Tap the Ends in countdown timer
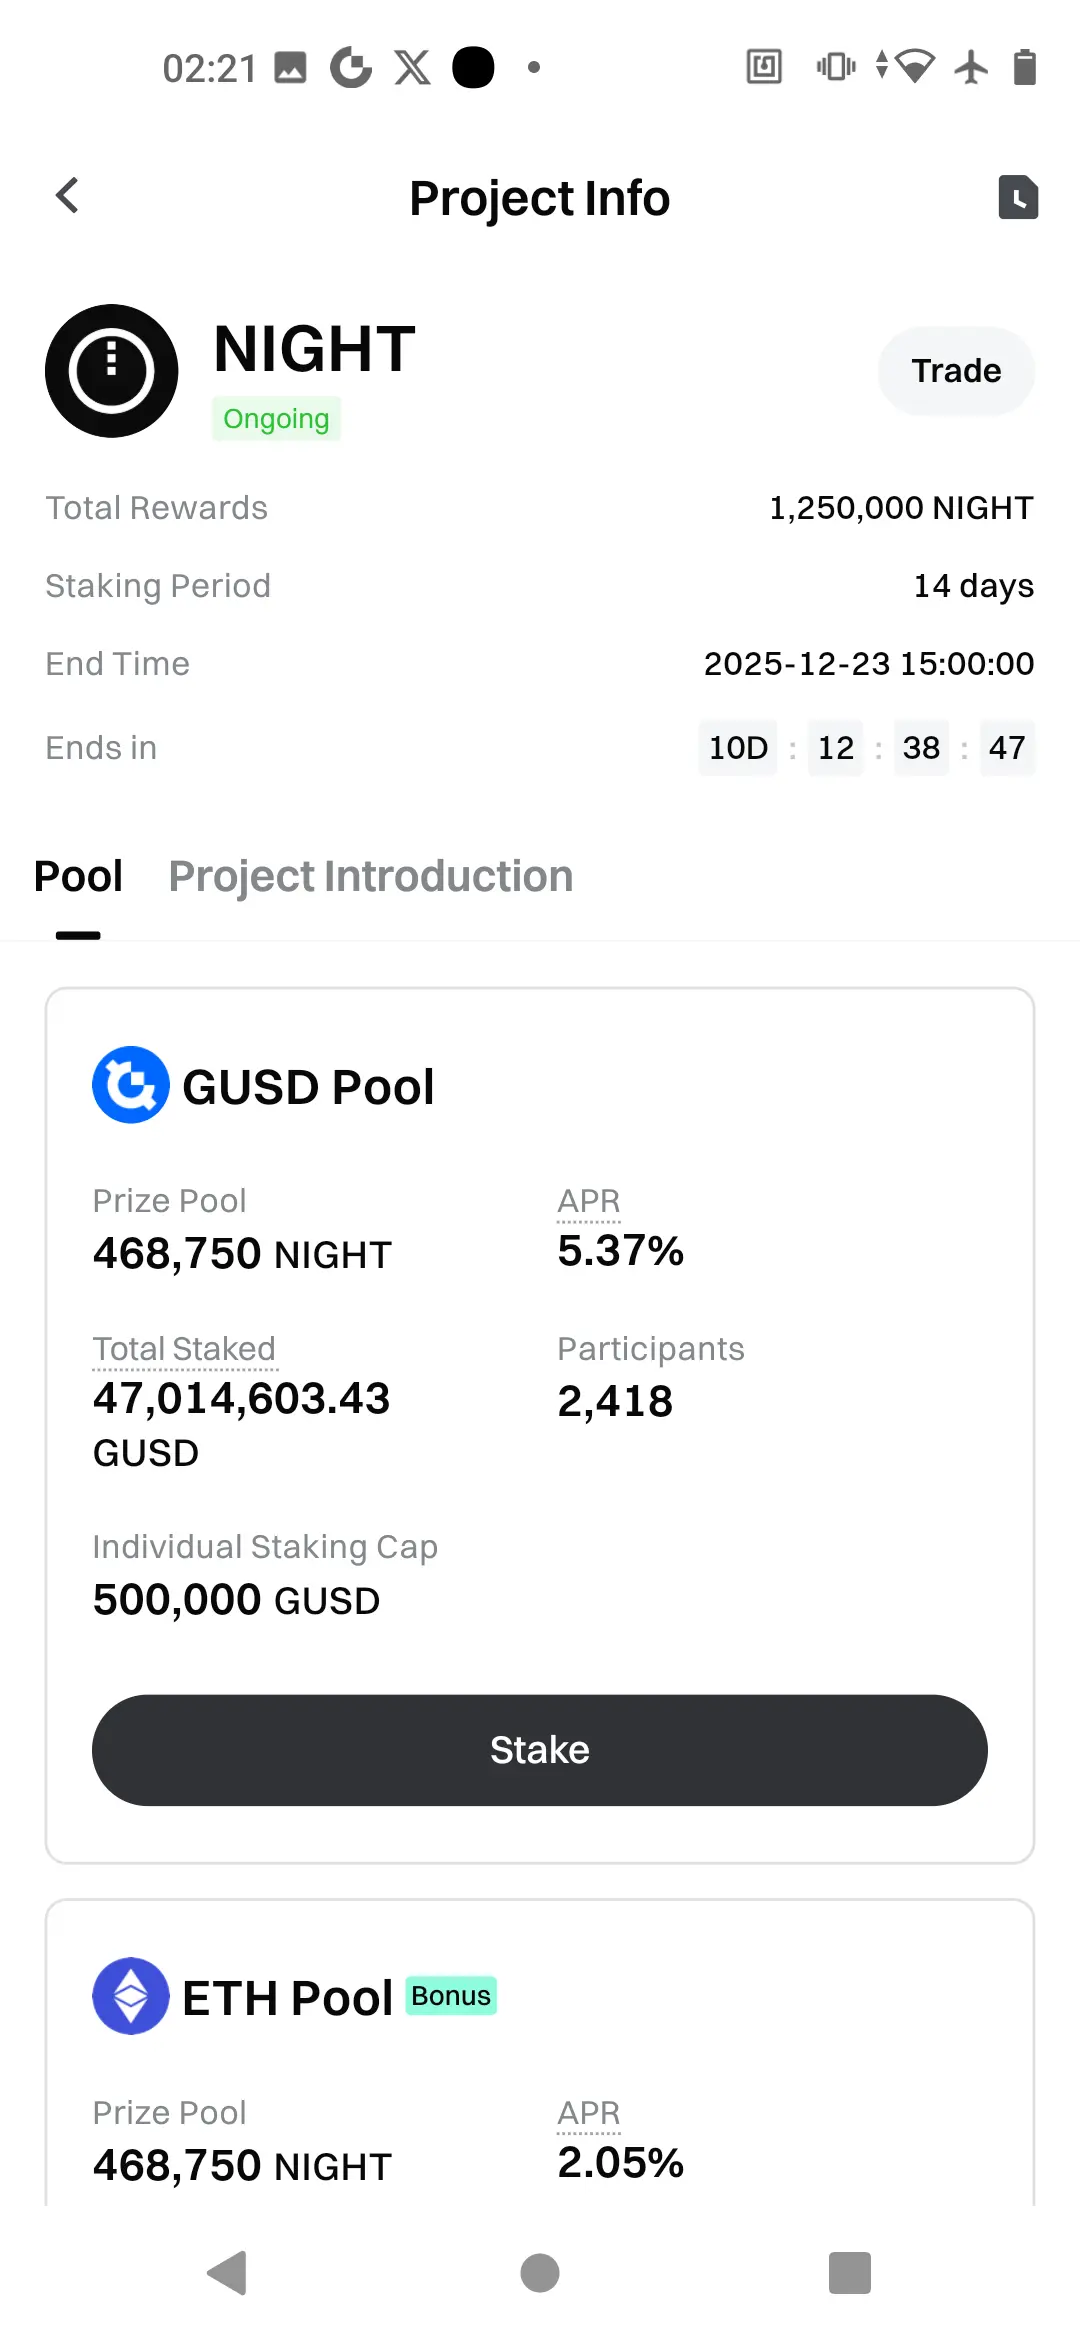The height and width of the screenshot is (2340, 1080). click(x=866, y=748)
